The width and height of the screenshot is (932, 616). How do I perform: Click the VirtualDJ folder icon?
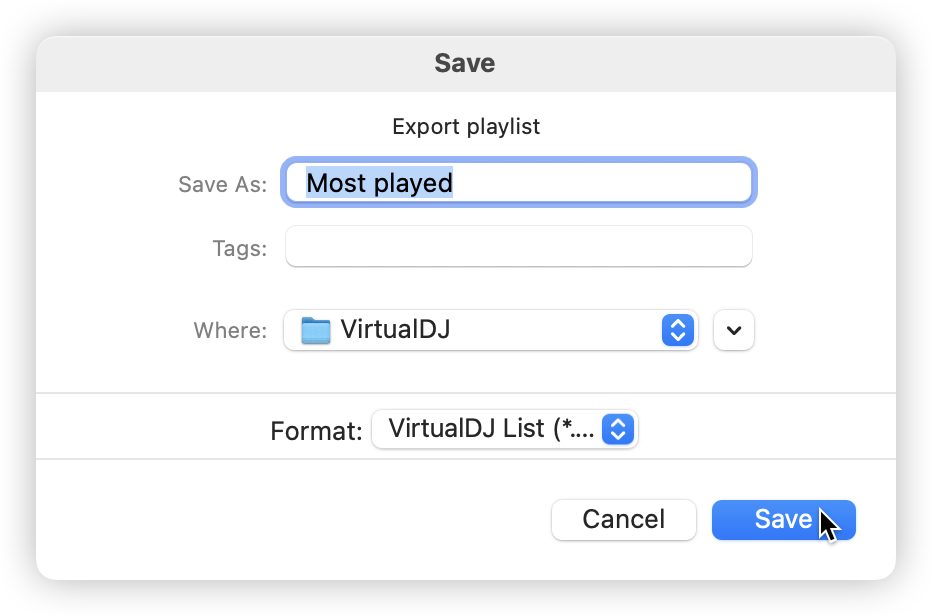click(x=316, y=330)
